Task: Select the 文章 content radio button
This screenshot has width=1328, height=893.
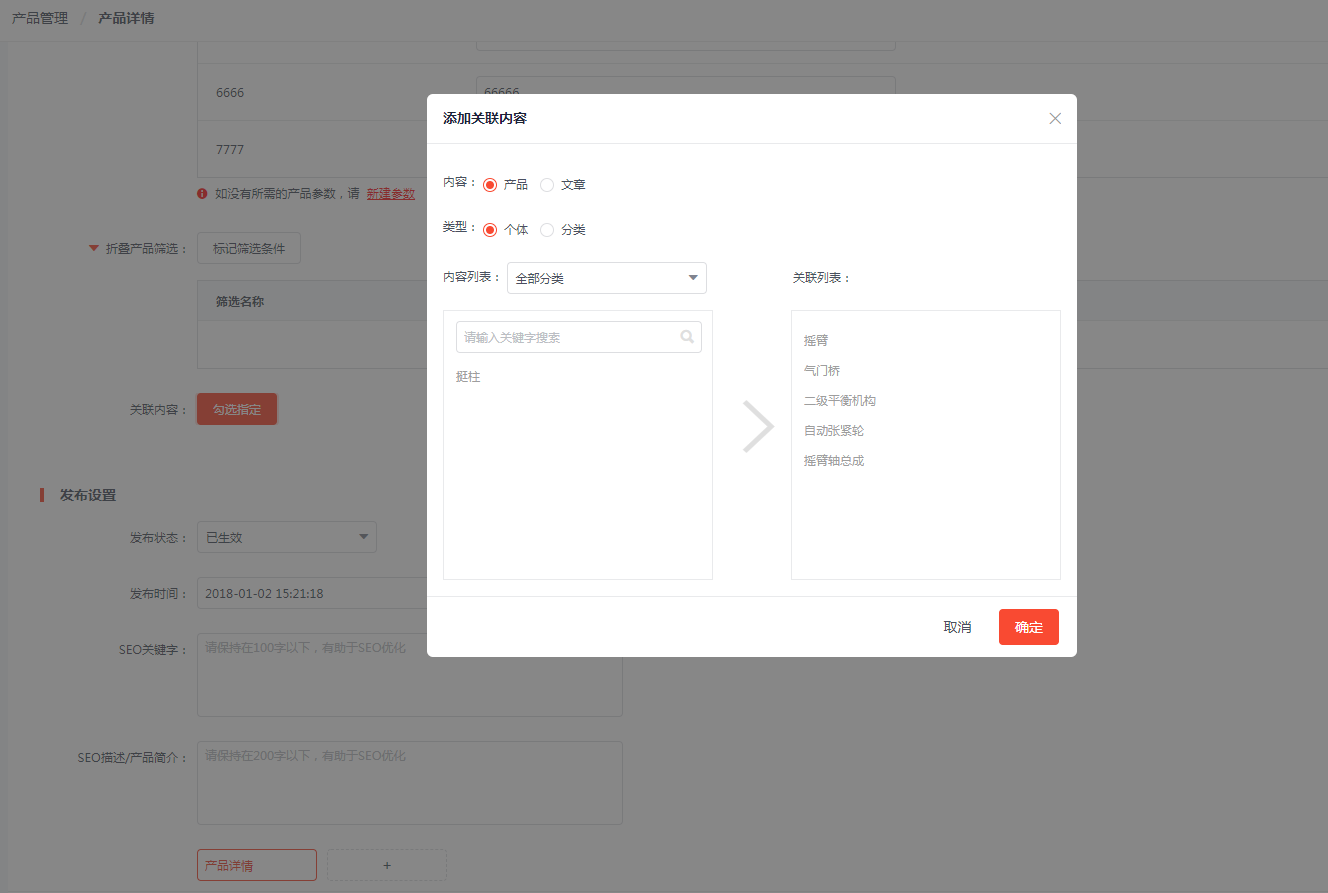Action: (x=547, y=185)
